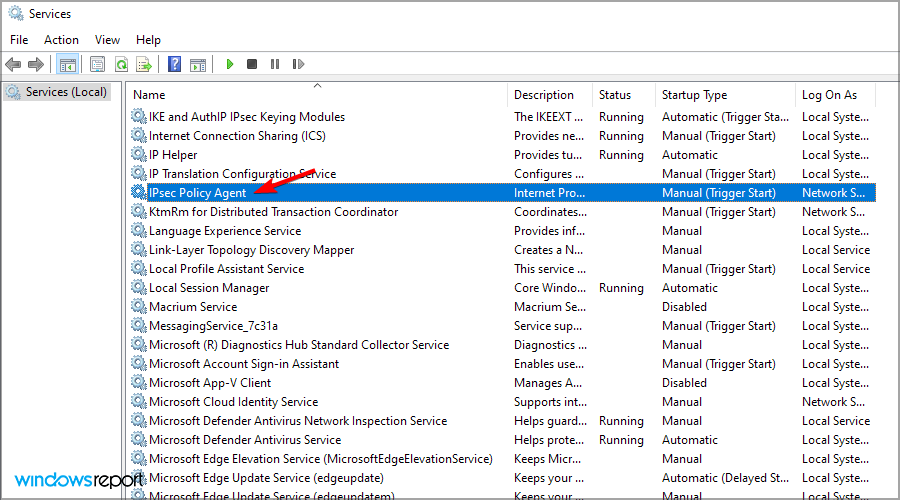Select Local Profile Assistant Service

(x=226, y=269)
